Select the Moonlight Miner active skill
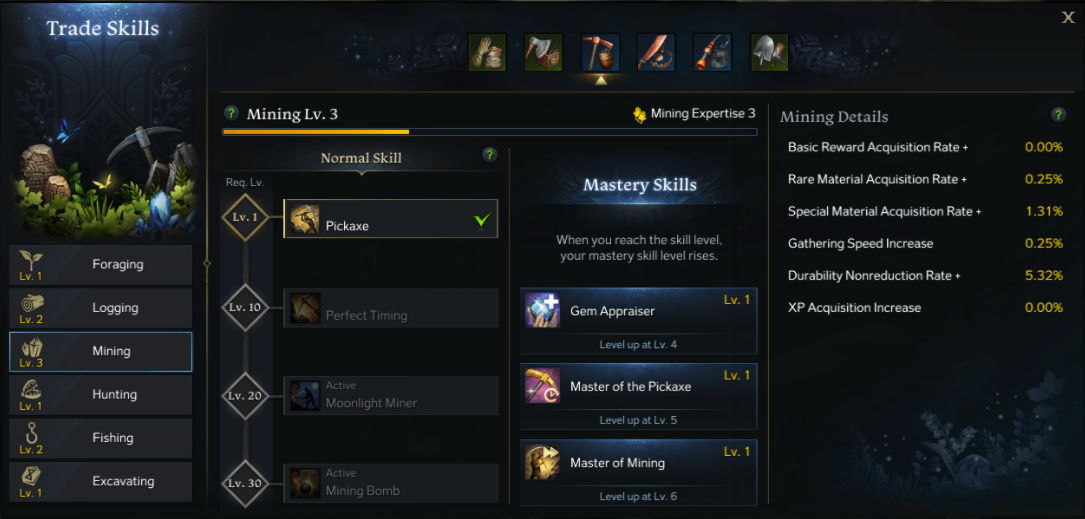1085x519 pixels. click(391, 395)
